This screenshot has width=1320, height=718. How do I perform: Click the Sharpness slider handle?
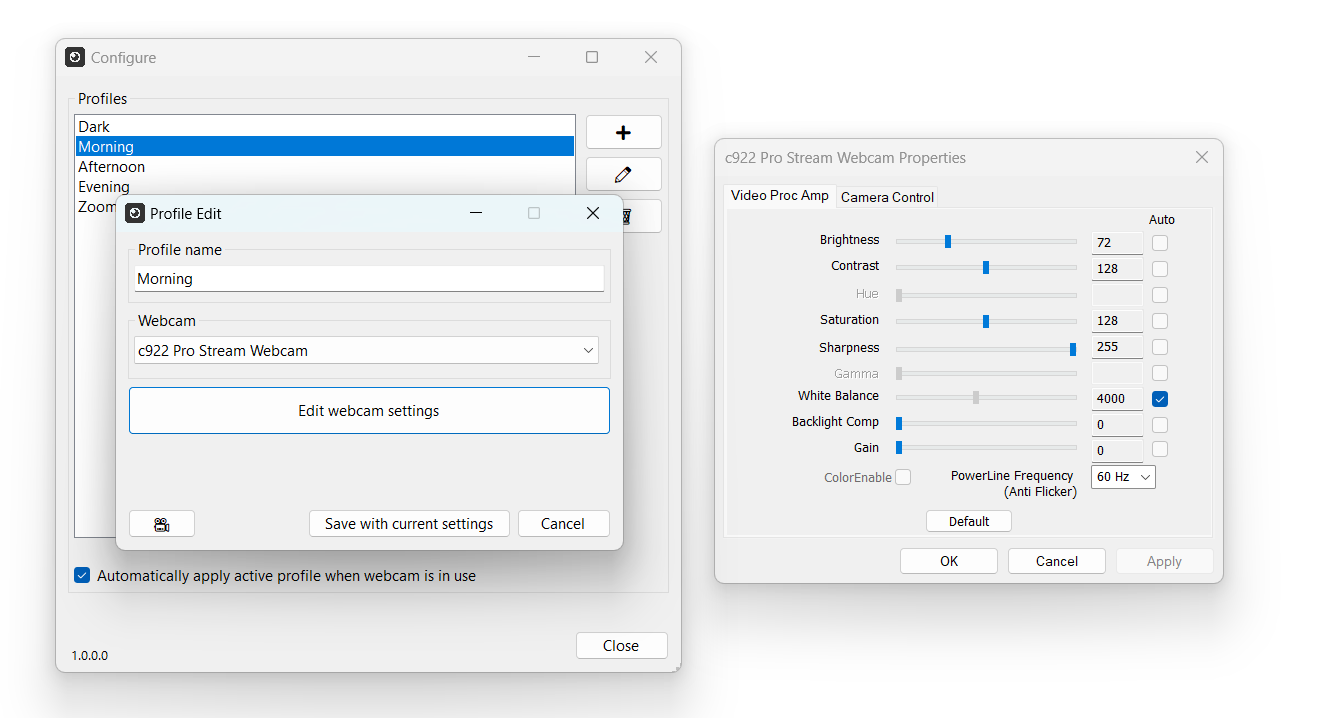[x=1072, y=349]
